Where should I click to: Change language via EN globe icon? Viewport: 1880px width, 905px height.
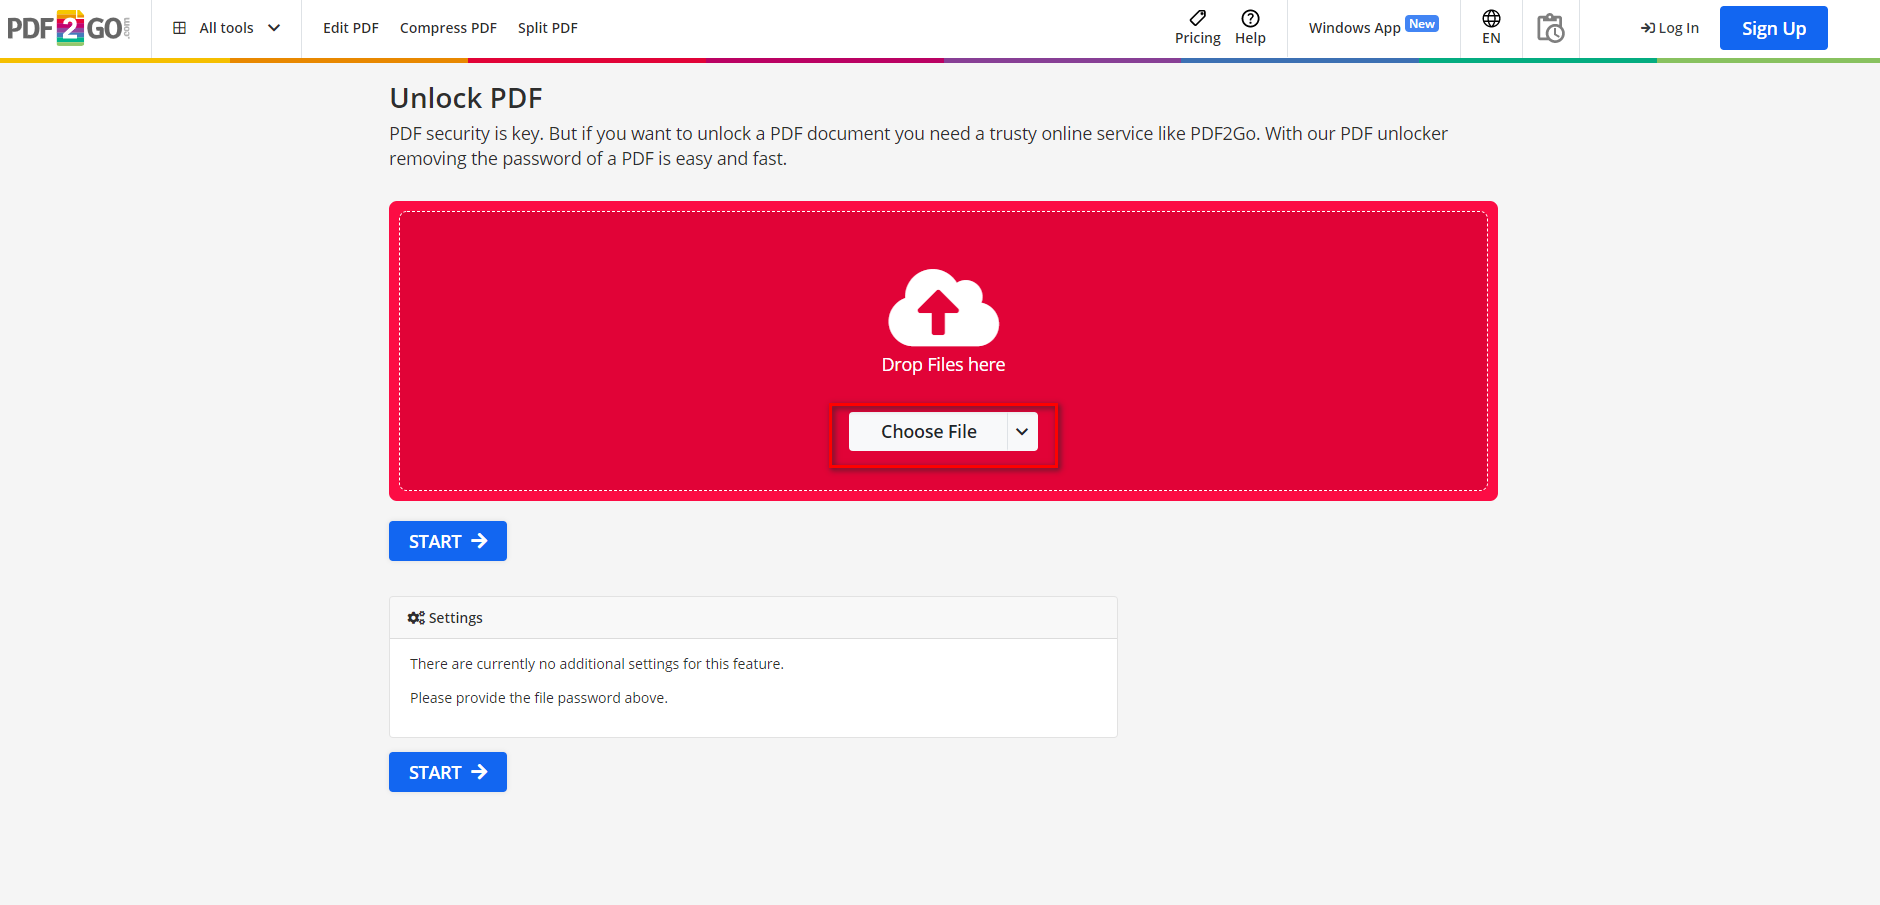(x=1491, y=28)
